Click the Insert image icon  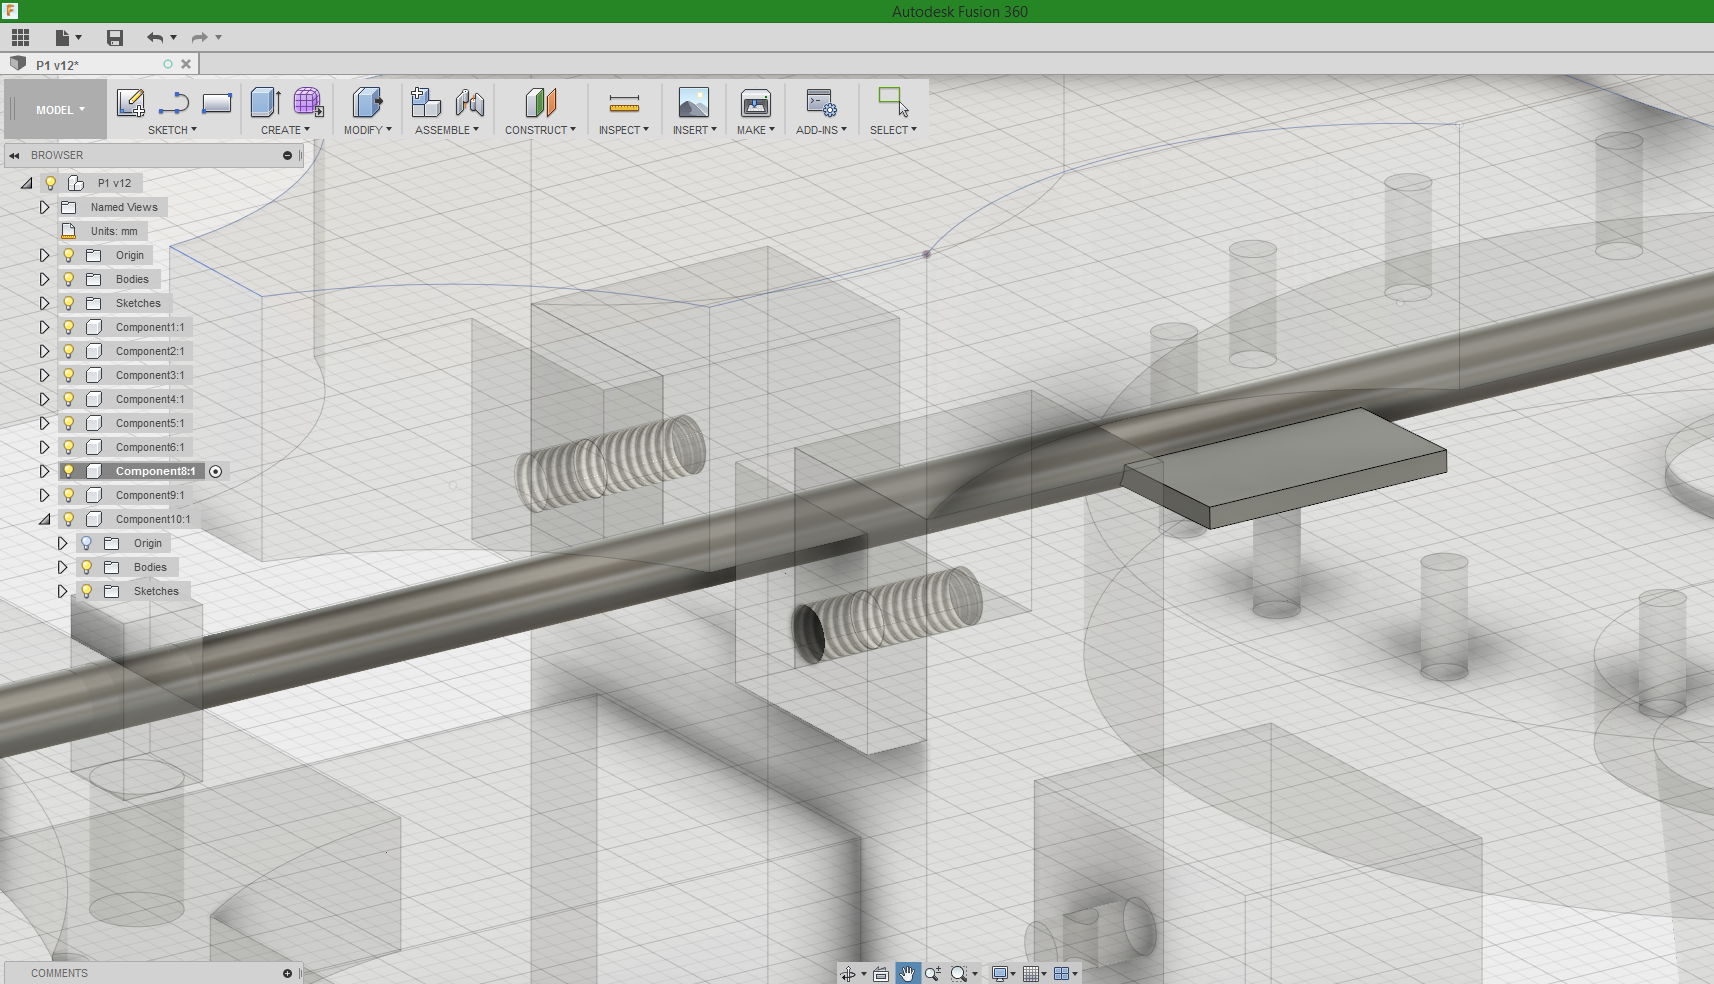(693, 102)
